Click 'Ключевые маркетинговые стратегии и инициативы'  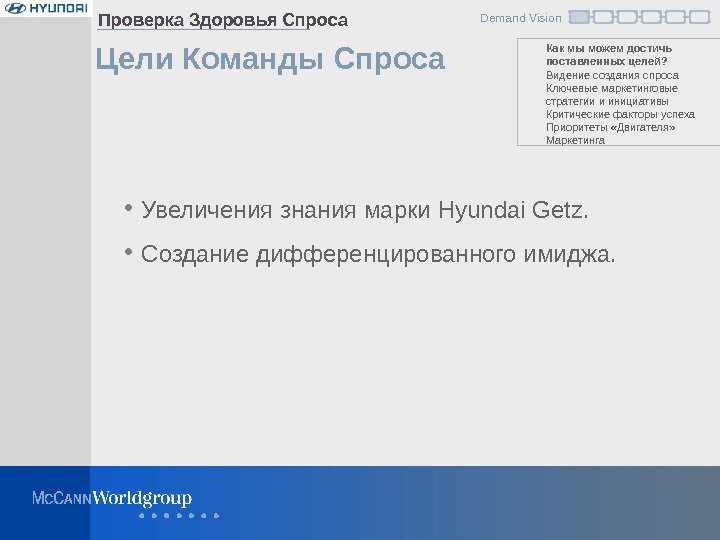(x=611, y=95)
